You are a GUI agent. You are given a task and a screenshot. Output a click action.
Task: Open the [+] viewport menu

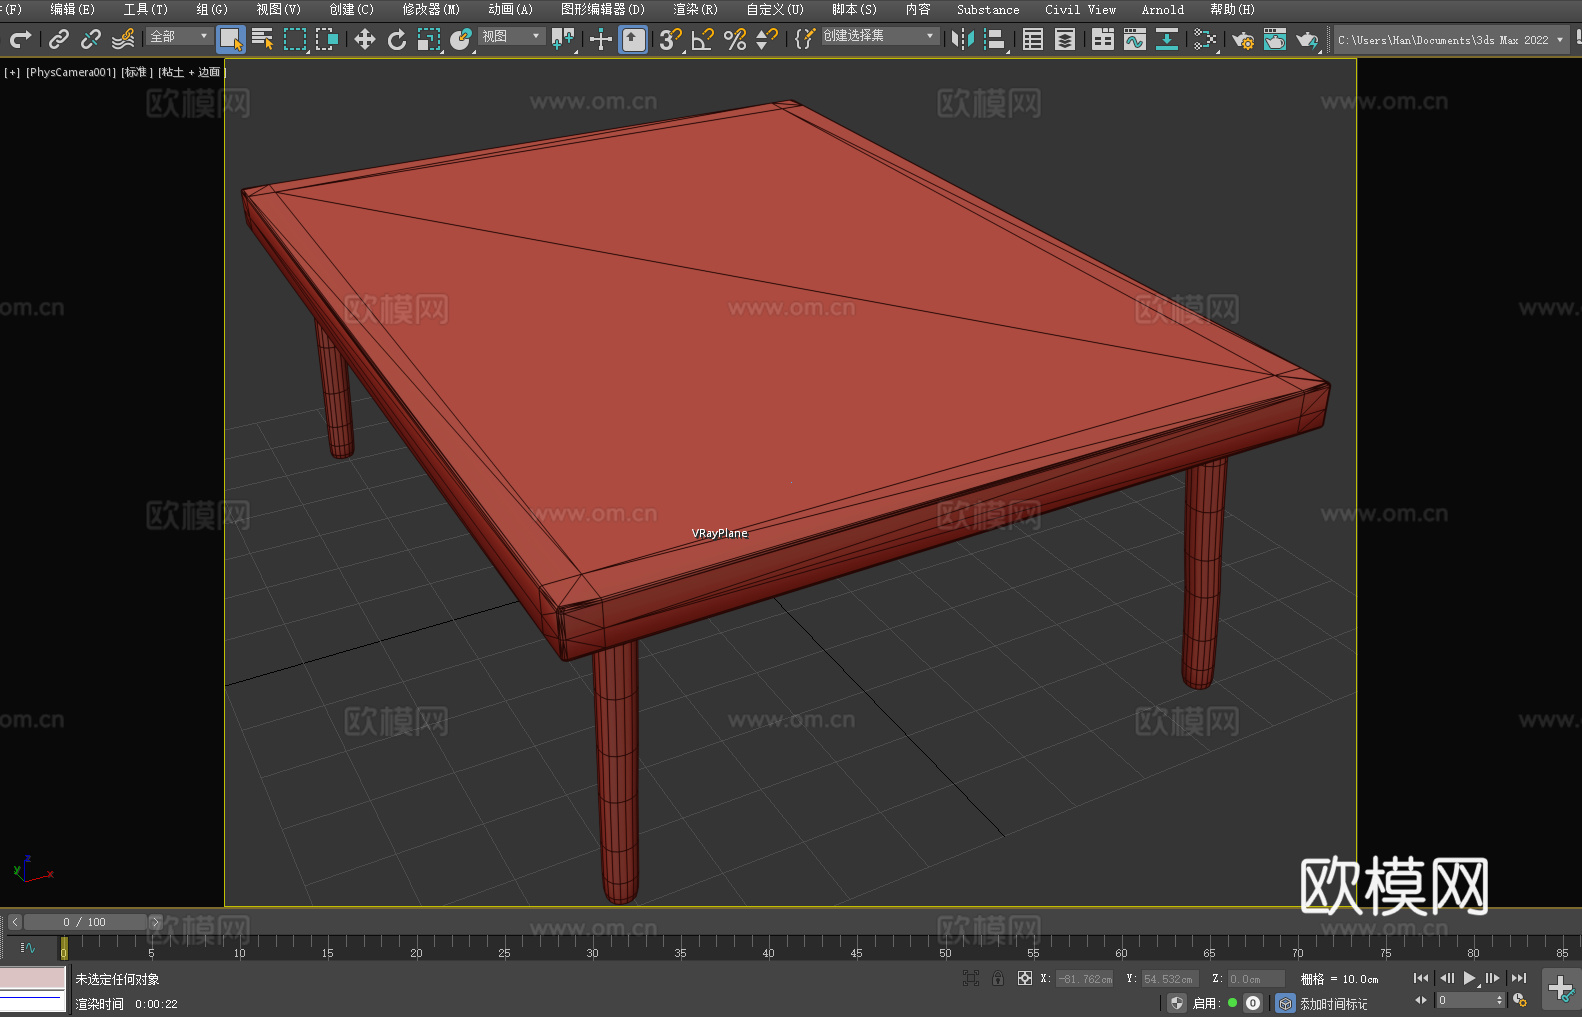point(12,72)
